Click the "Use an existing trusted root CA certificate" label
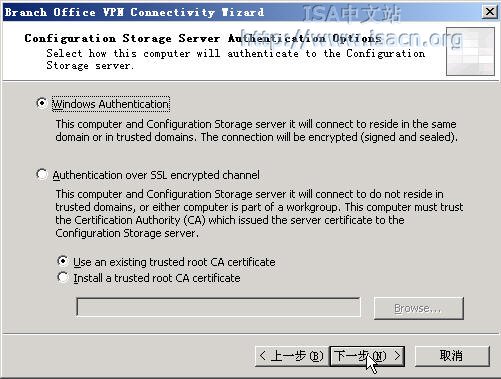 (174, 262)
